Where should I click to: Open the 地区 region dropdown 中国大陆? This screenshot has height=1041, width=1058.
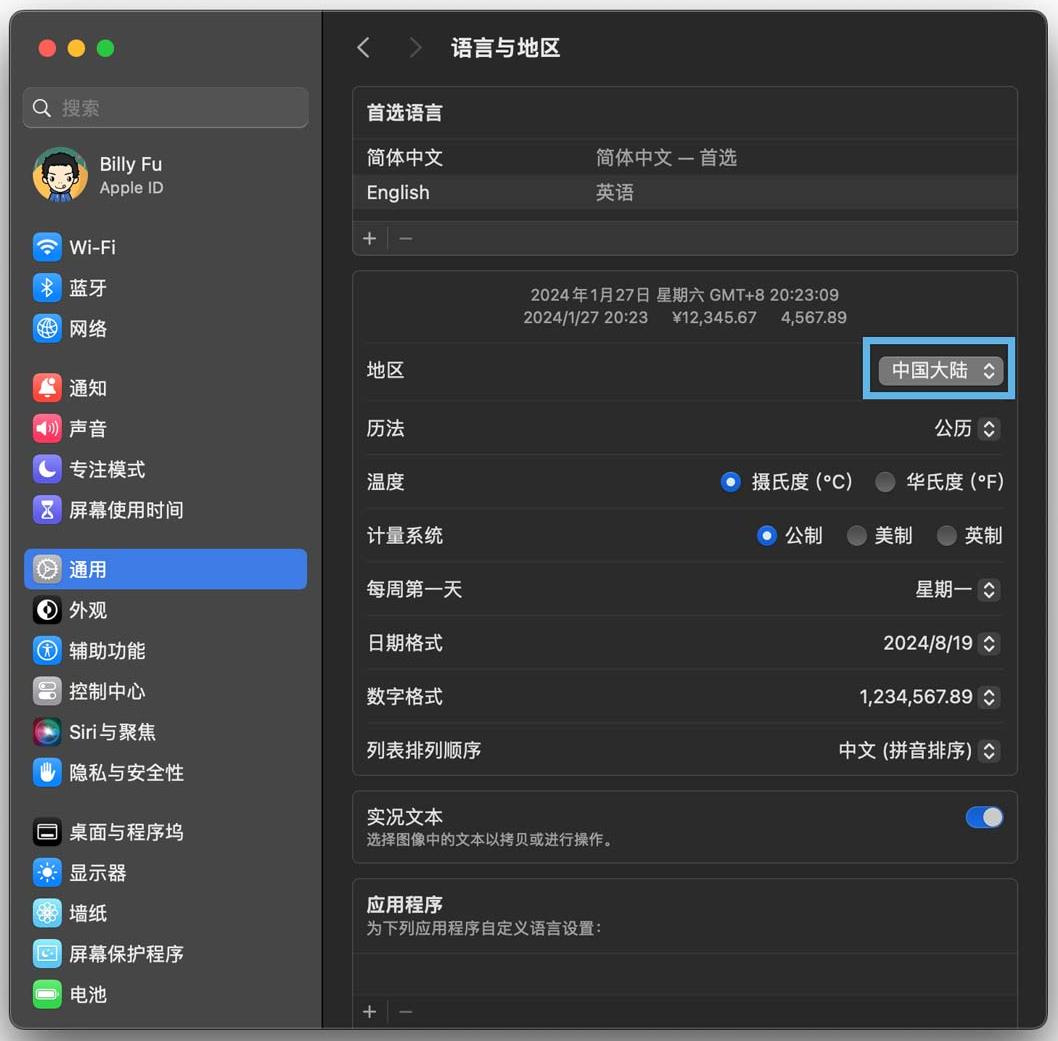click(x=940, y=370)
